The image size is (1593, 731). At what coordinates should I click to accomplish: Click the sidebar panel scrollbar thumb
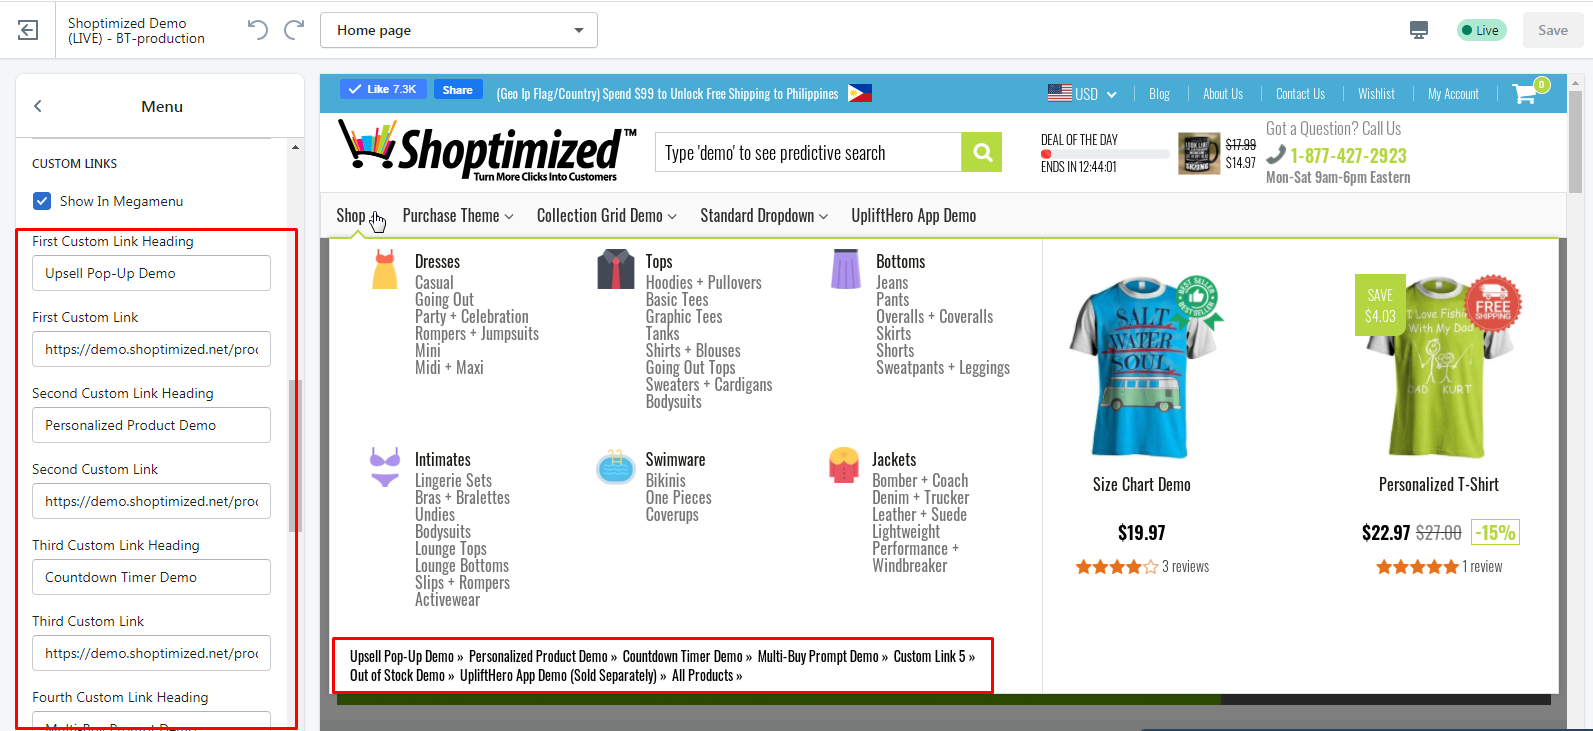[295, 456]
